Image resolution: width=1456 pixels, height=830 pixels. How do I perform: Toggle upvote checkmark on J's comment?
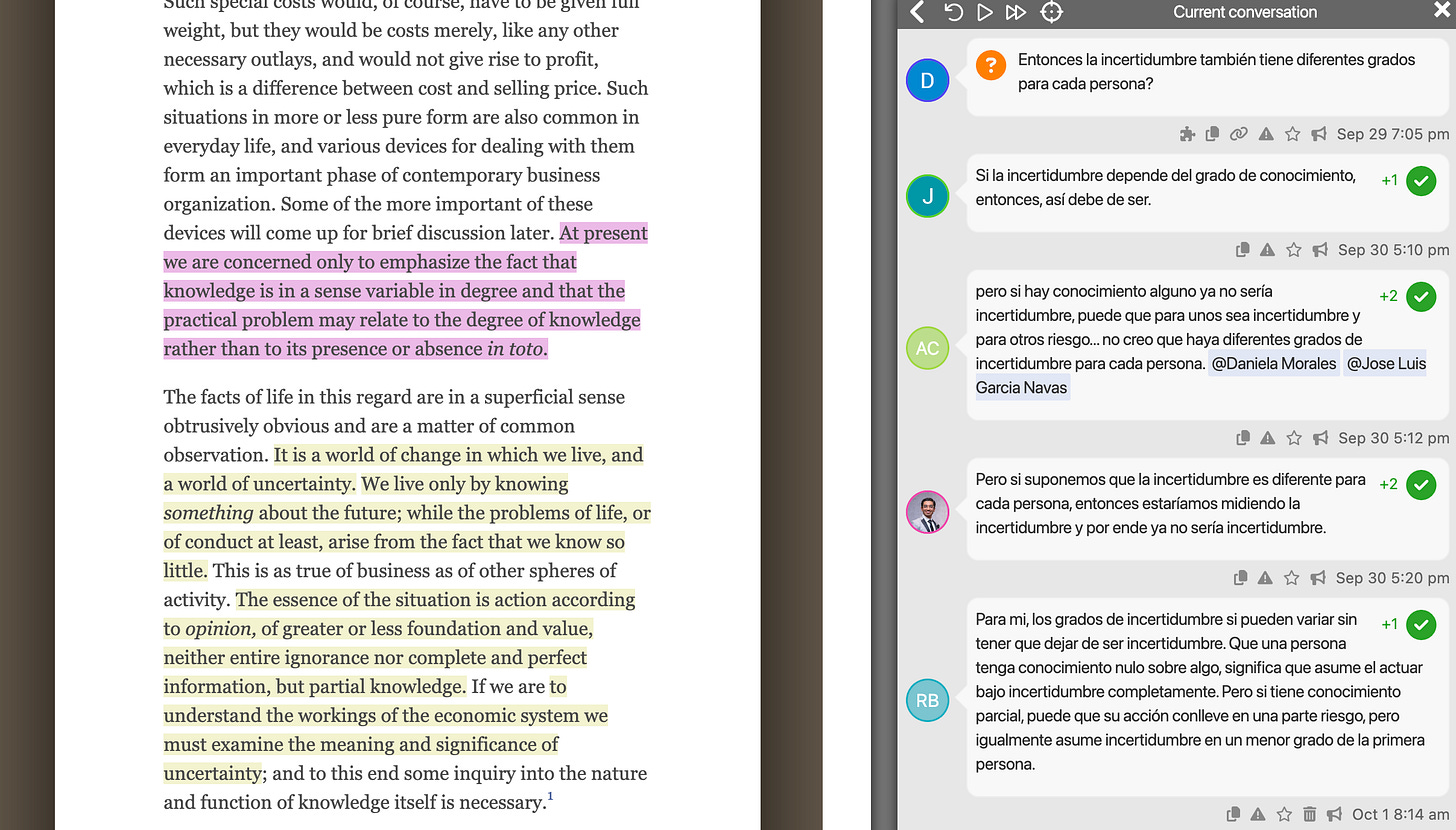[1421, 181]
